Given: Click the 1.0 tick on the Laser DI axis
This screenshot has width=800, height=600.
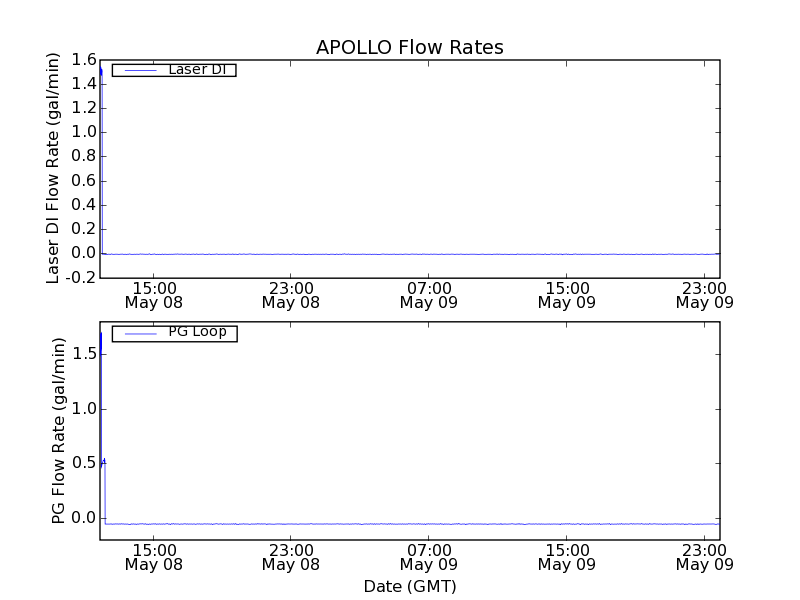Looking at the screenshot, I should [84, 132].
